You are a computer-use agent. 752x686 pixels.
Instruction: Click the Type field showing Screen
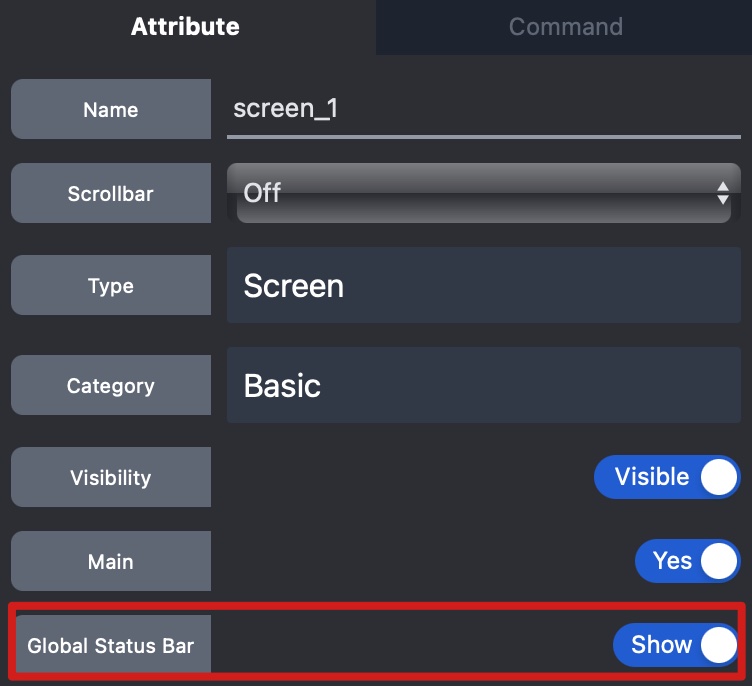(483, 286)
